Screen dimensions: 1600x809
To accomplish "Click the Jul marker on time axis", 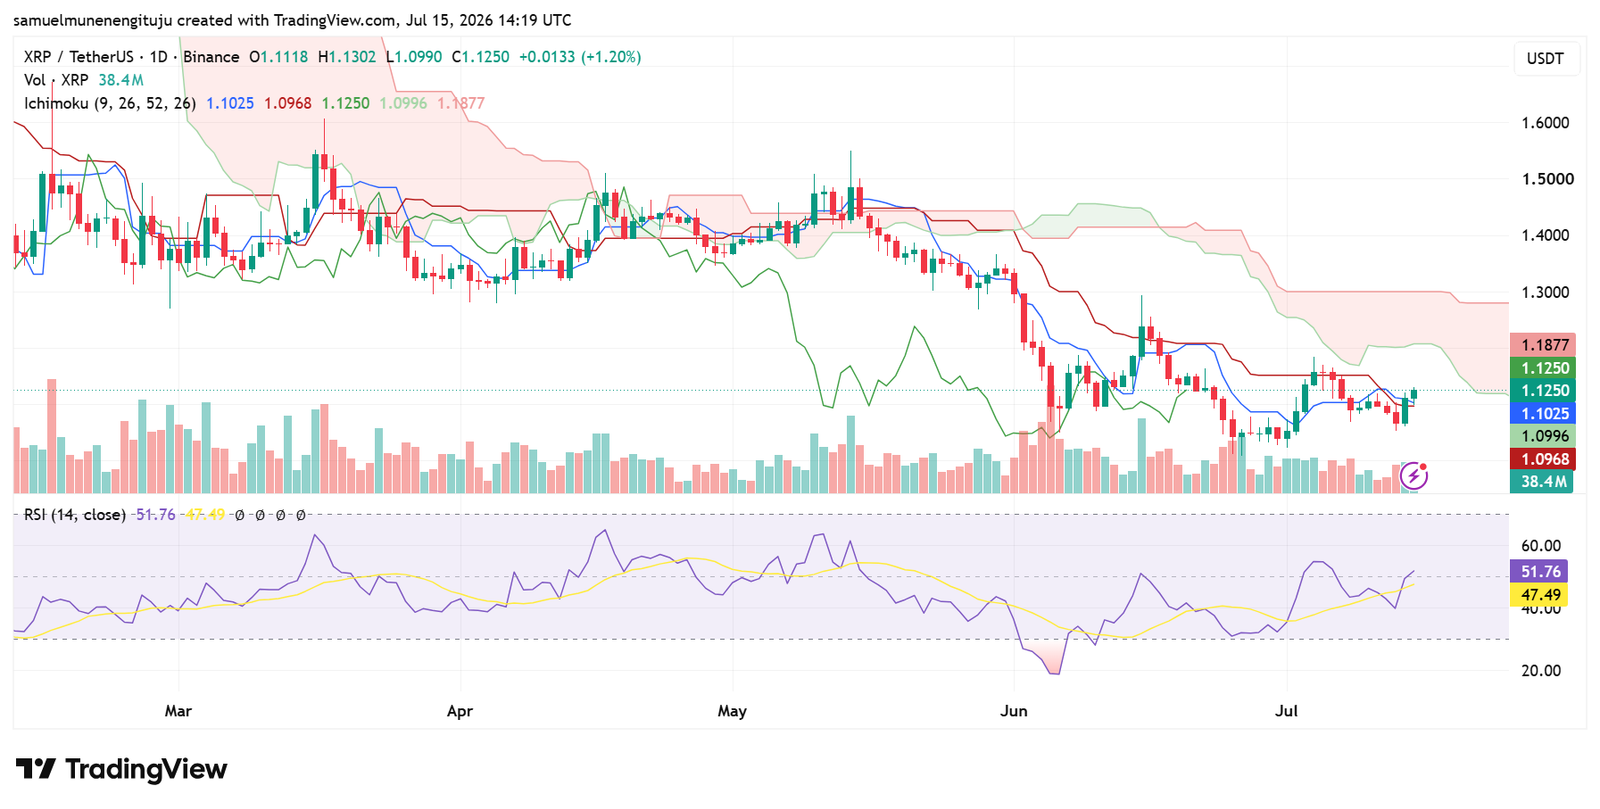I will [1286, 711].
